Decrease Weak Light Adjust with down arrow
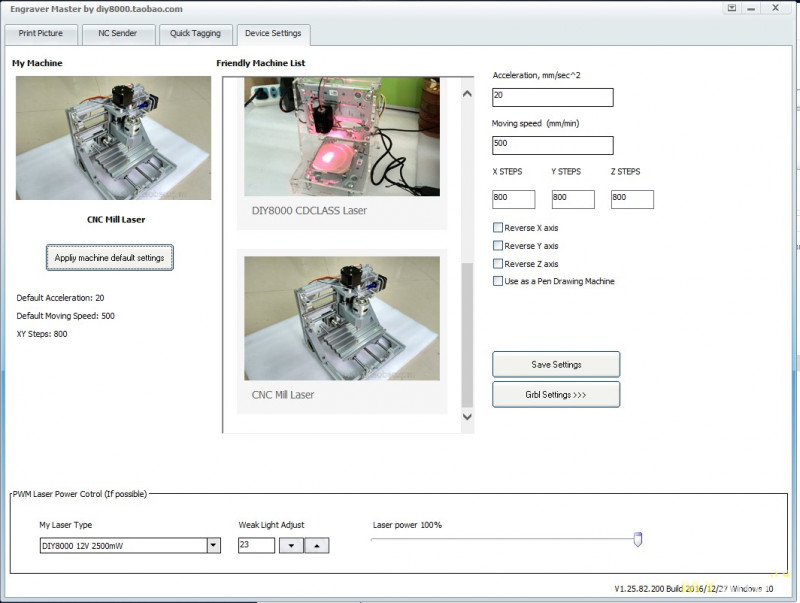Screen dimensions: 800x603 click(x=291, y=545)
